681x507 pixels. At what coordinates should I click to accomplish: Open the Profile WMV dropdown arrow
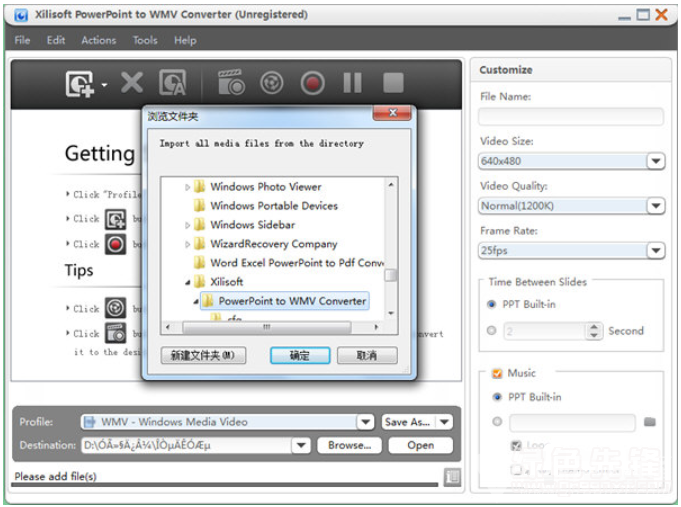tap(366, 422)
